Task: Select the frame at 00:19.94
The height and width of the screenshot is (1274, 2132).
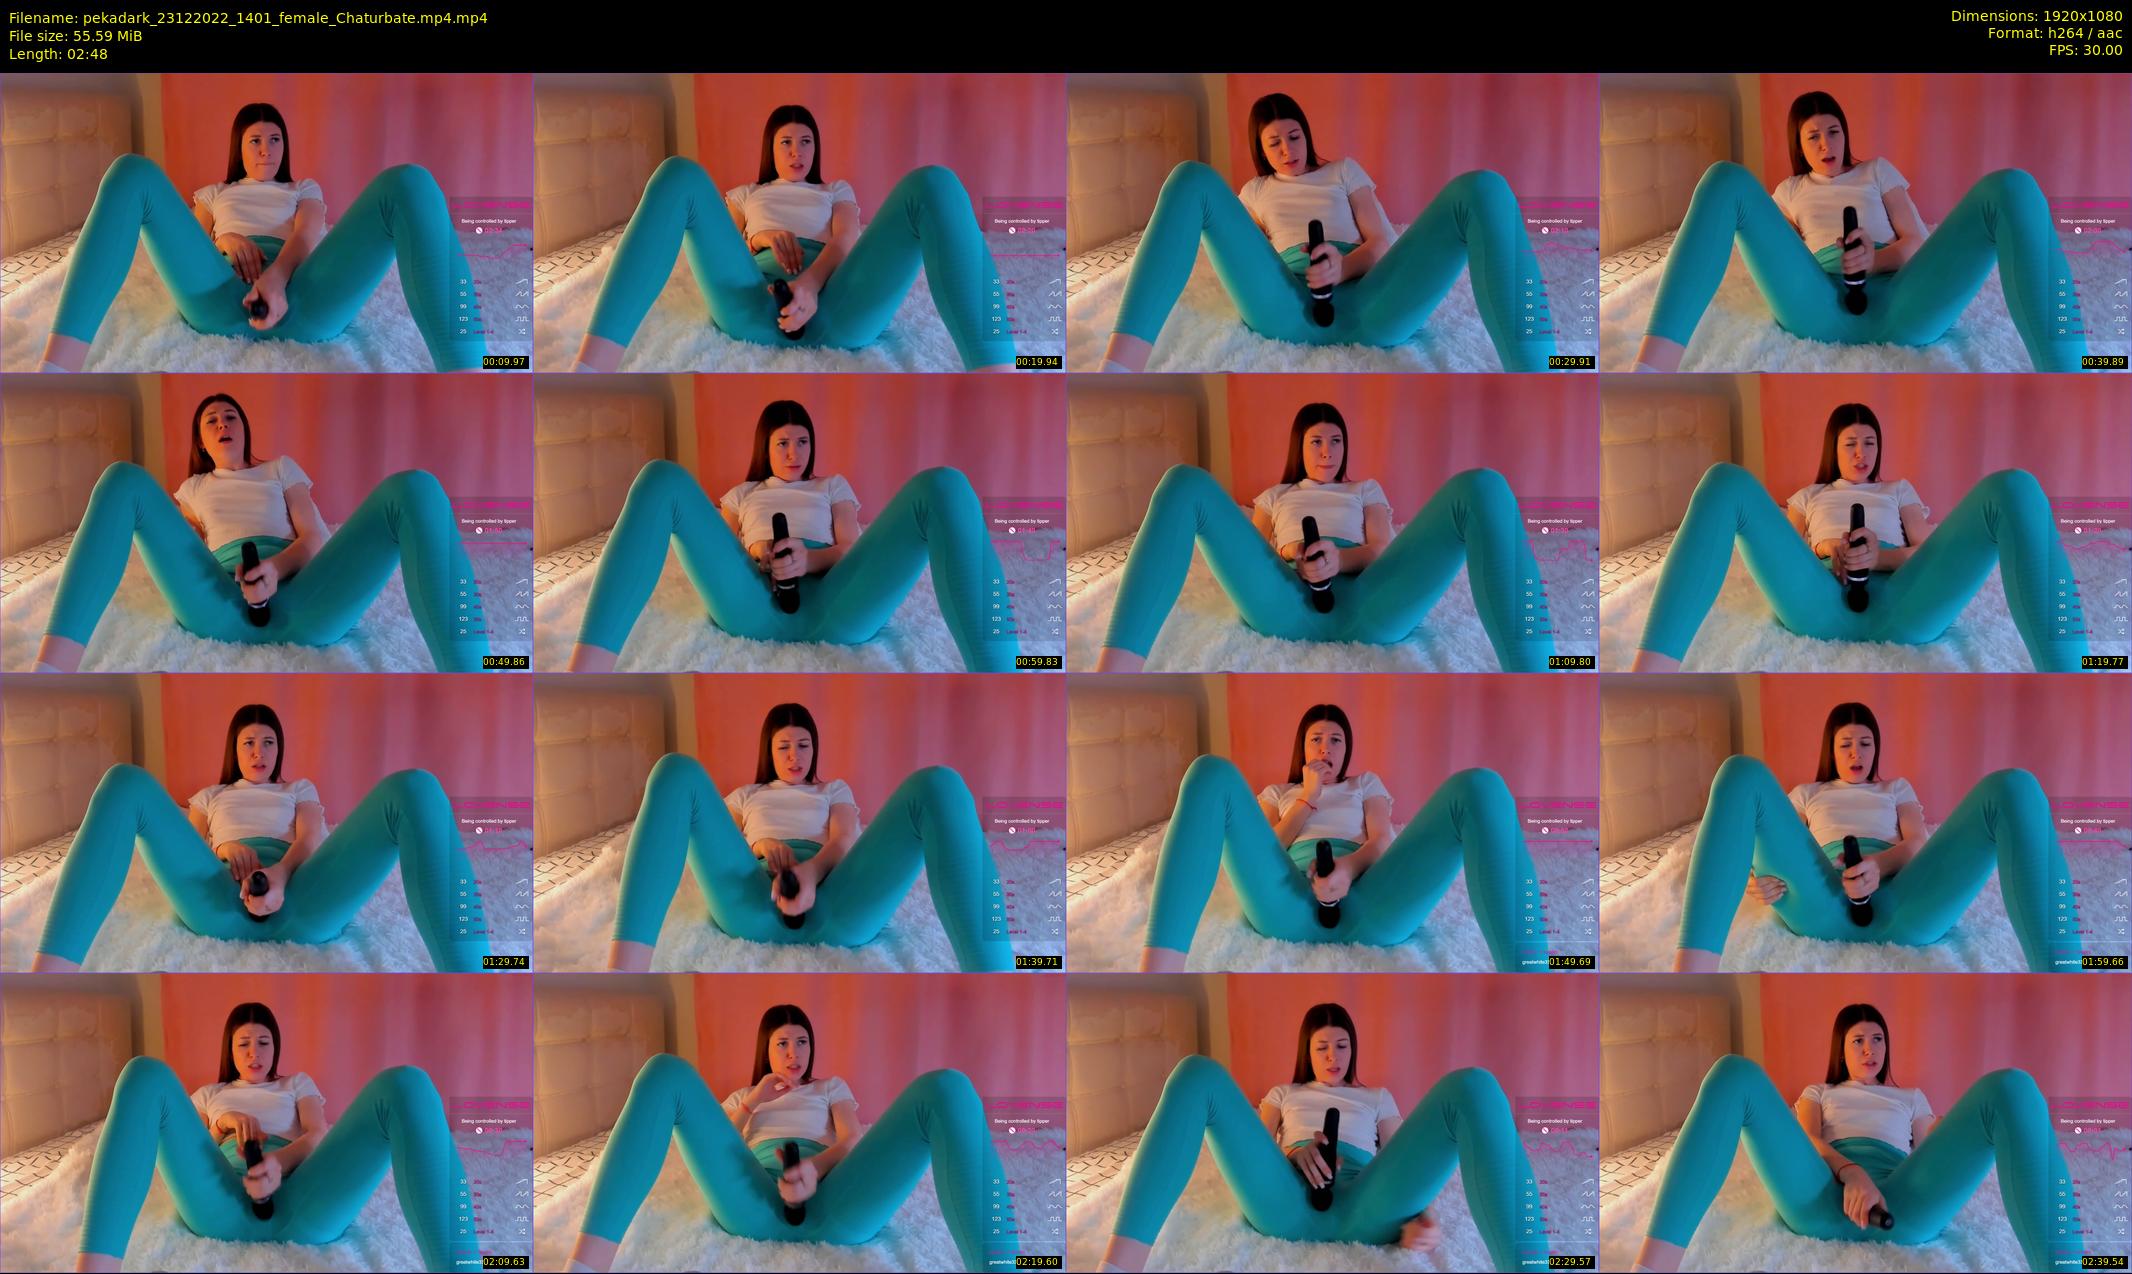Action: (799, 222)
